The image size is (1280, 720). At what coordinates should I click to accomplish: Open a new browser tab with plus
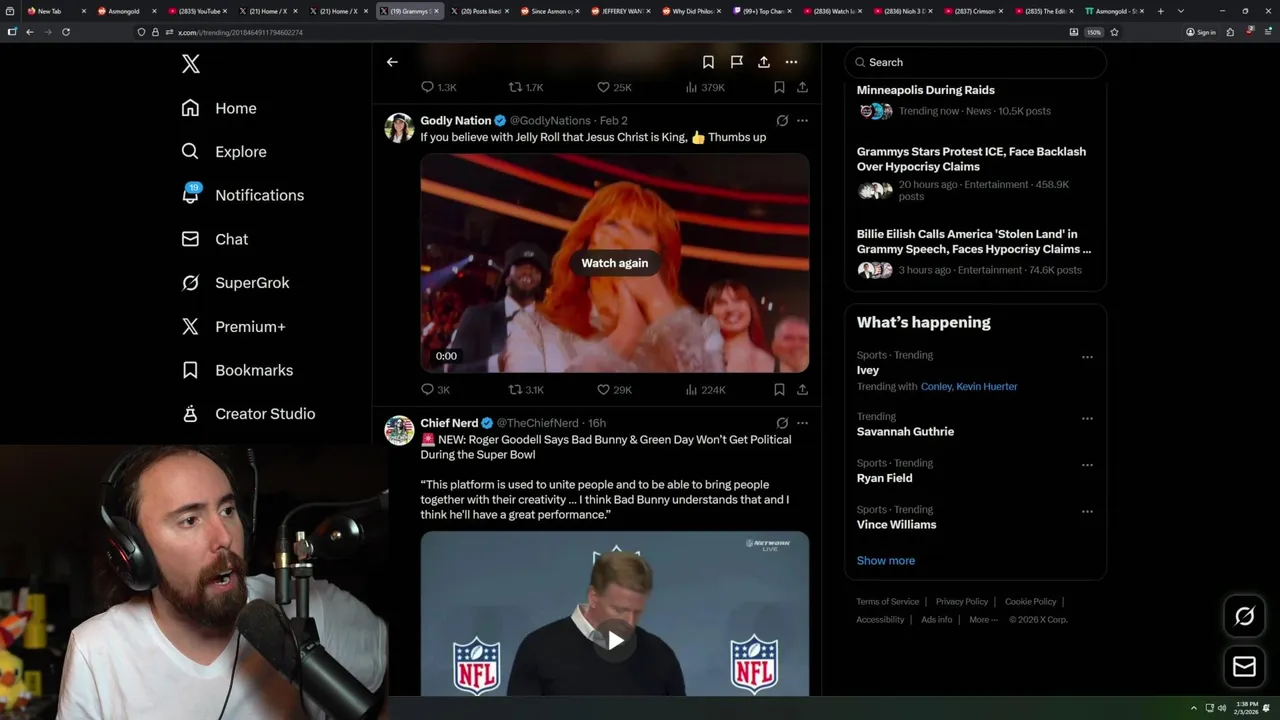(x=1160, y=11)
